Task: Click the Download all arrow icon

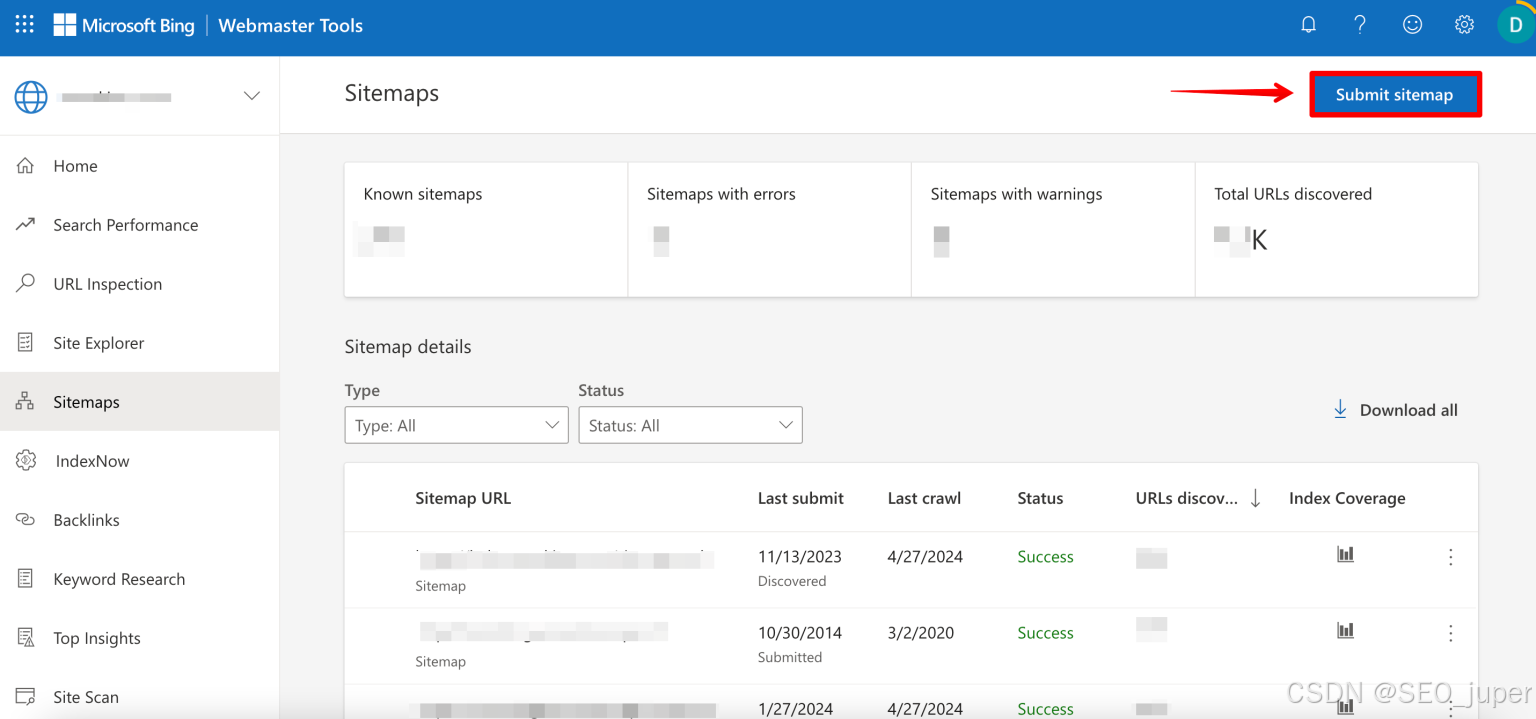Action: [1340, 410]
